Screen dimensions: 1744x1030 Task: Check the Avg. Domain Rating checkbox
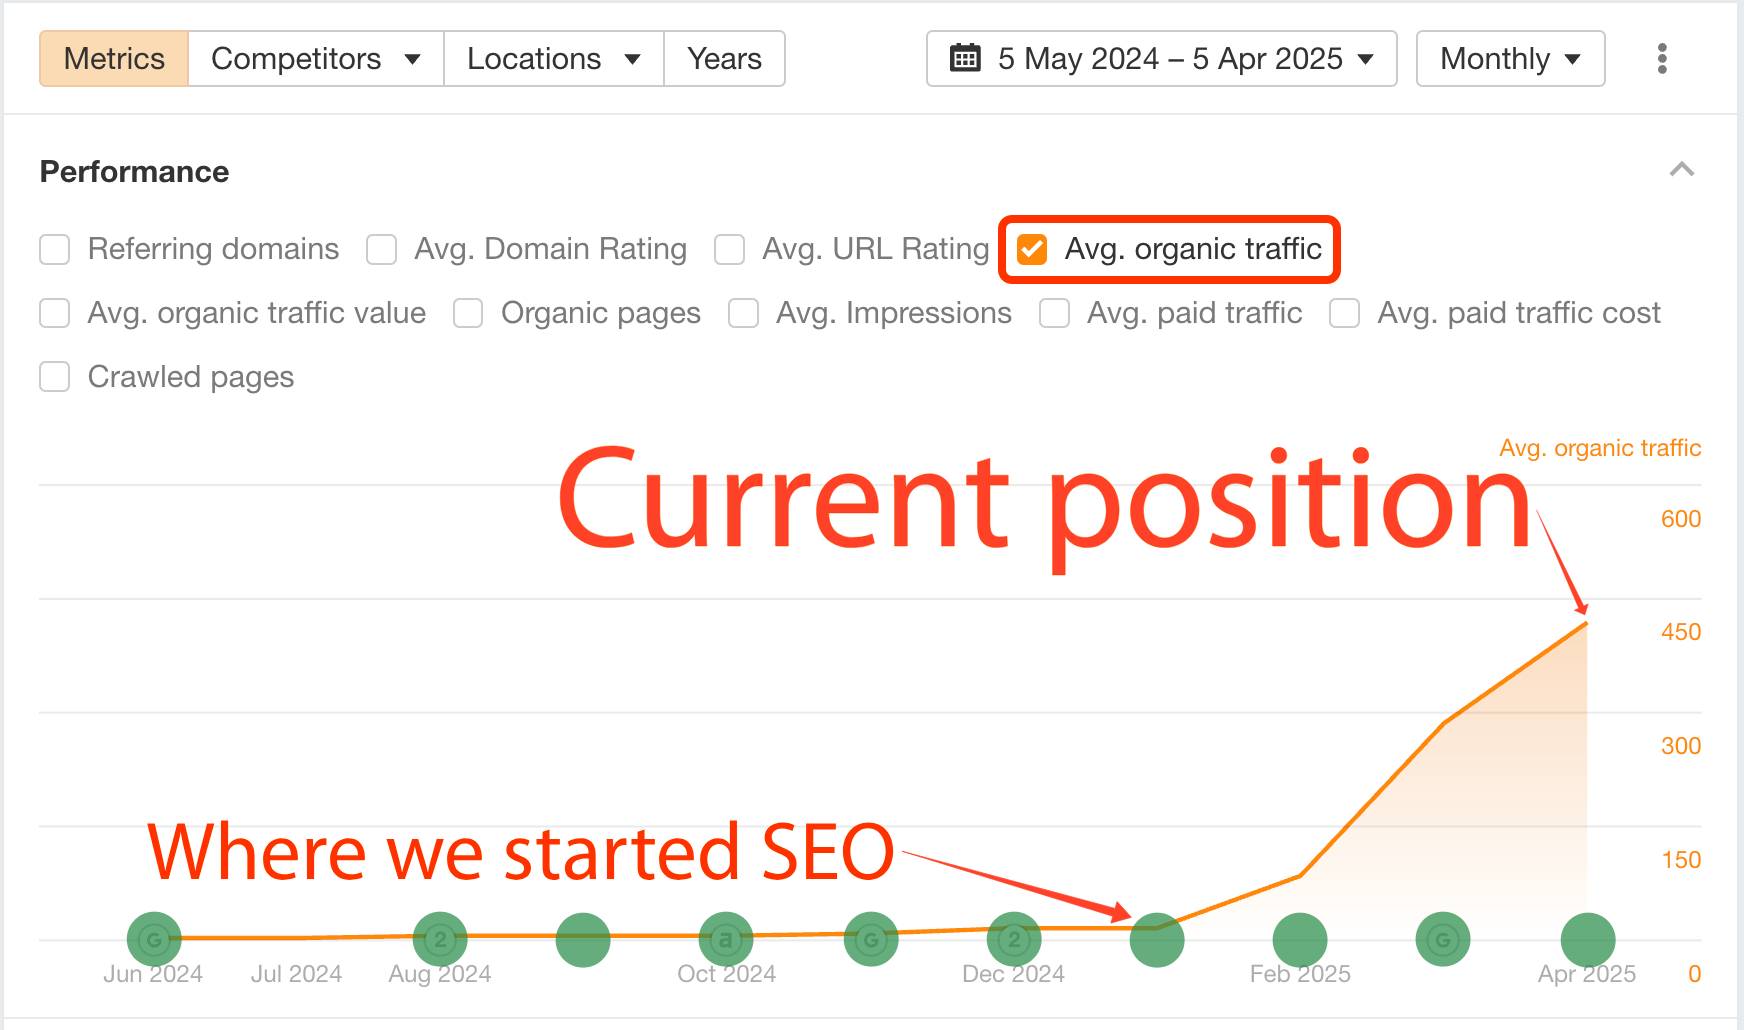coord(381,249)
